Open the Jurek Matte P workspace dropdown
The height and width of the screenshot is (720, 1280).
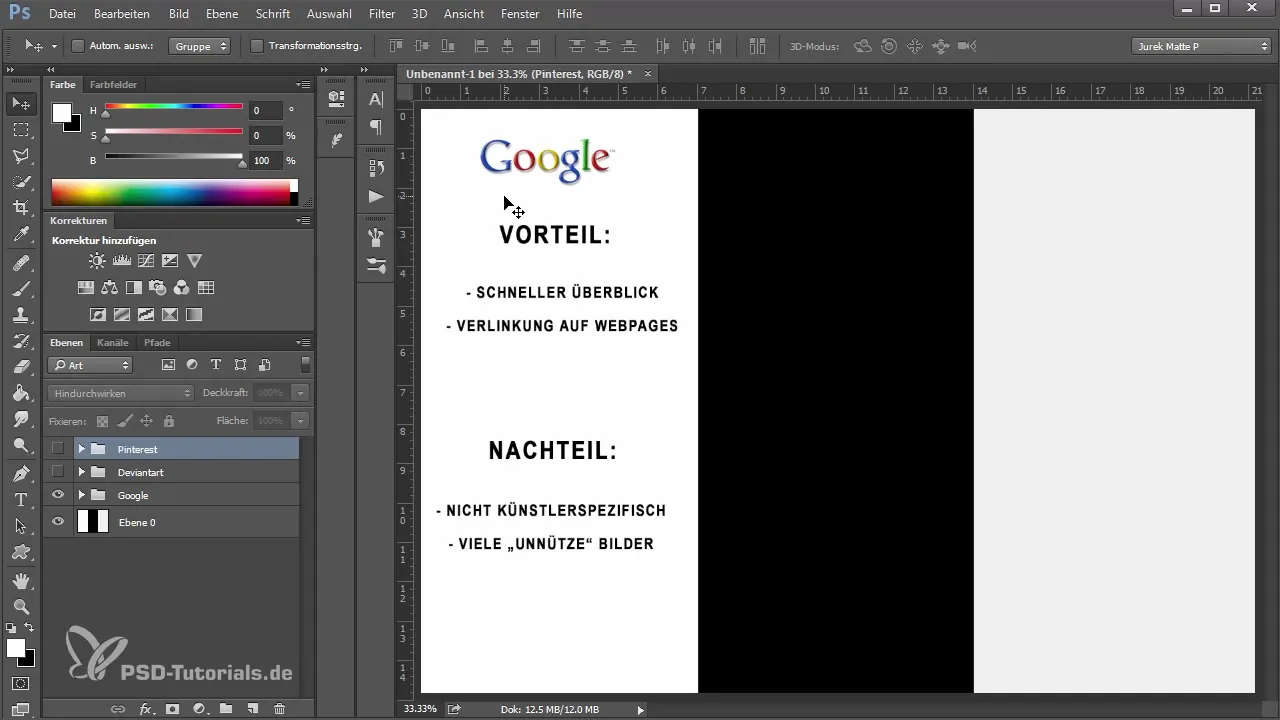pyautogui.click(x=1201, y=46)
